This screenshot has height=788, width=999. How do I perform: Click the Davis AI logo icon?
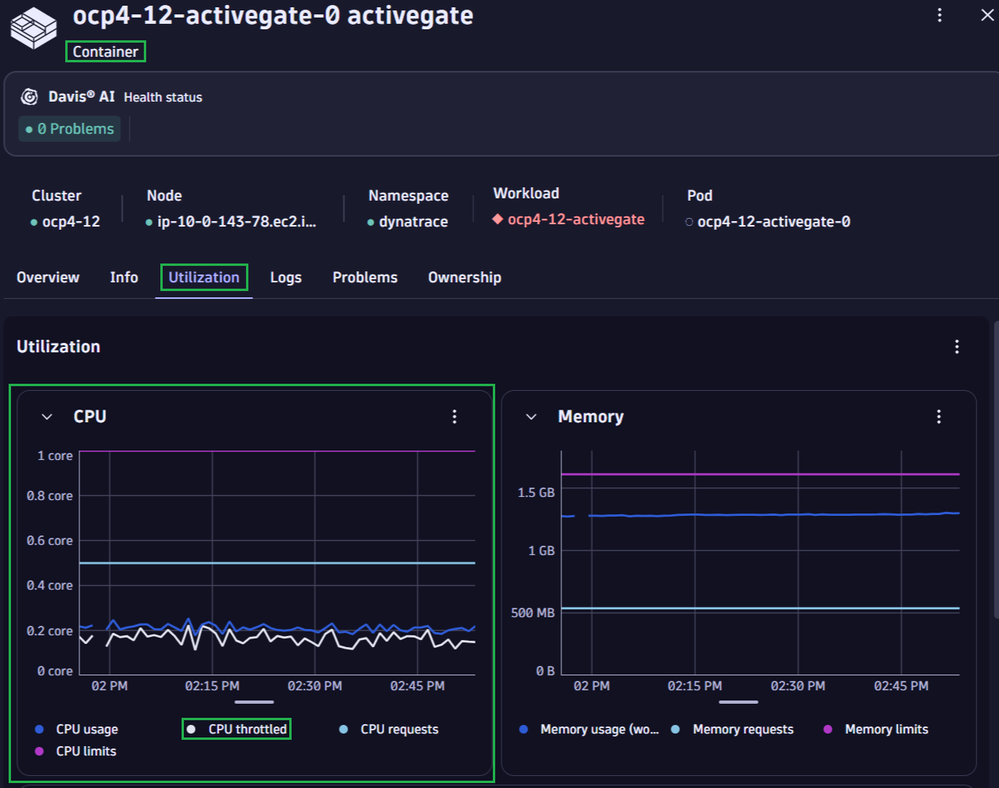pyautogui.click(x=30, y=97)
